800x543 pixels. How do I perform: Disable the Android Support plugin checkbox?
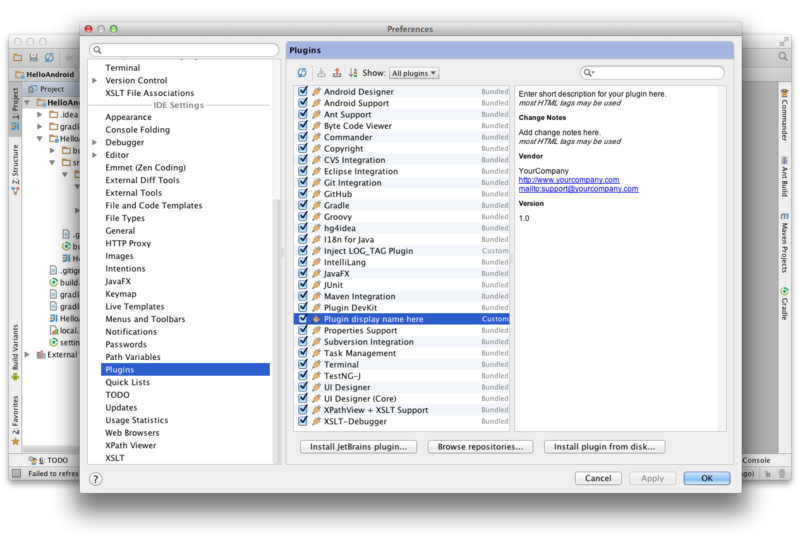click(303, 103)
